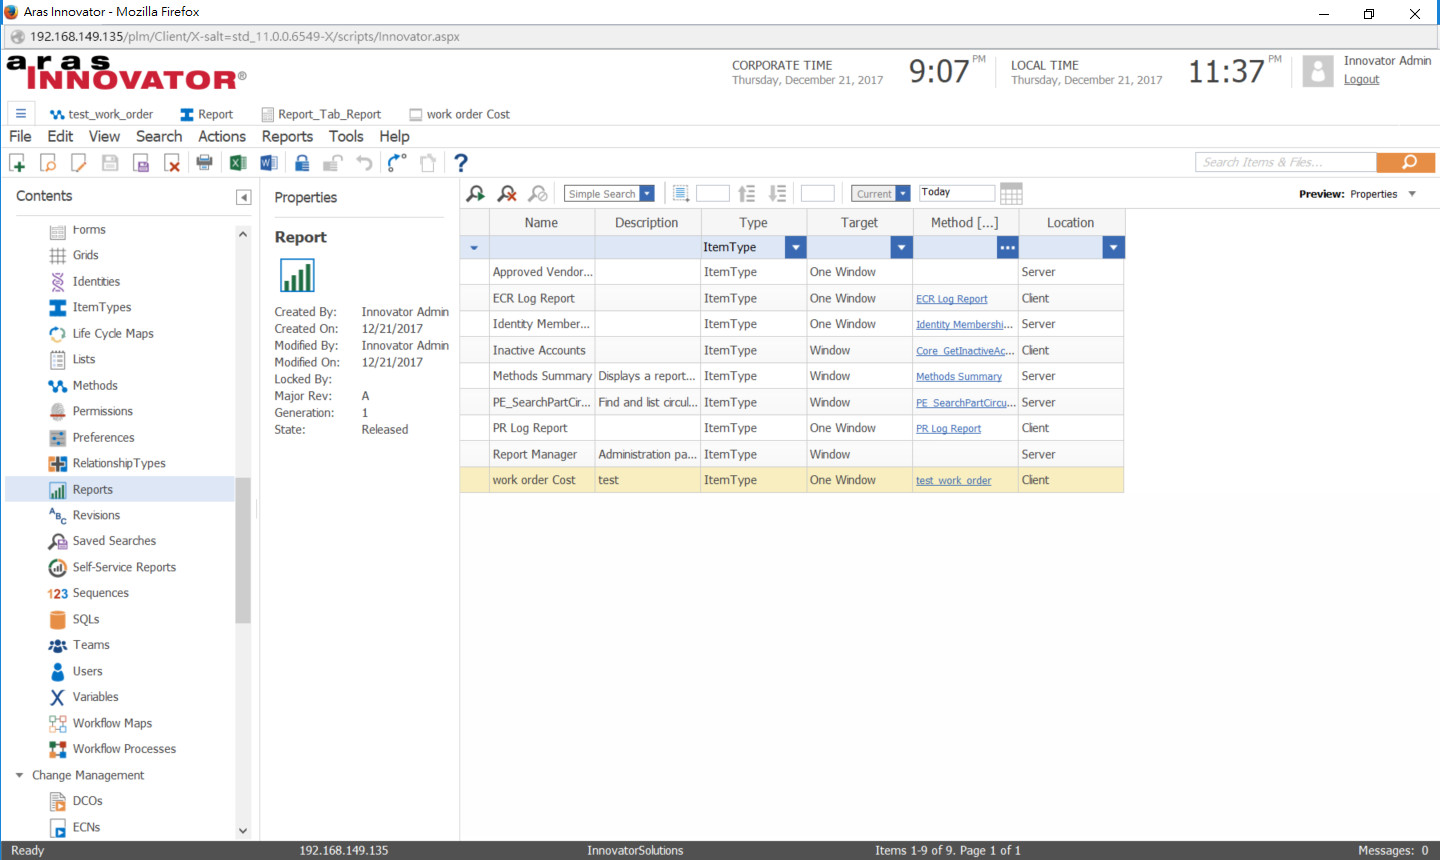Toggle the search row arrow in grid

coord(474,247)
